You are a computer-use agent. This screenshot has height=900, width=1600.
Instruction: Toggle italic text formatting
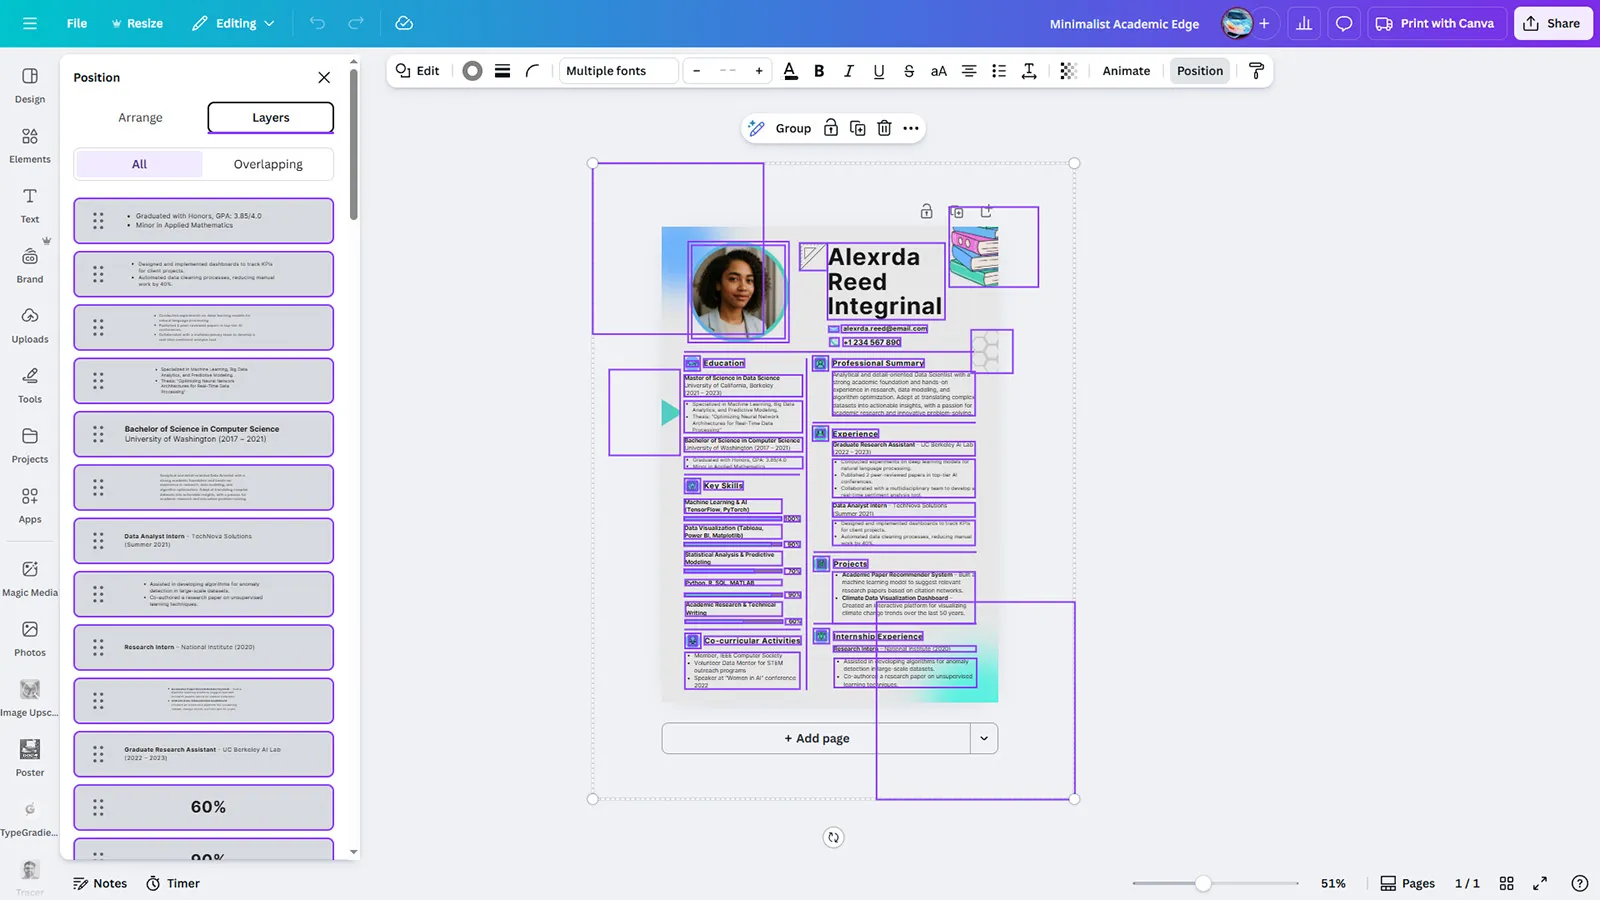click(x=849, y=71)
